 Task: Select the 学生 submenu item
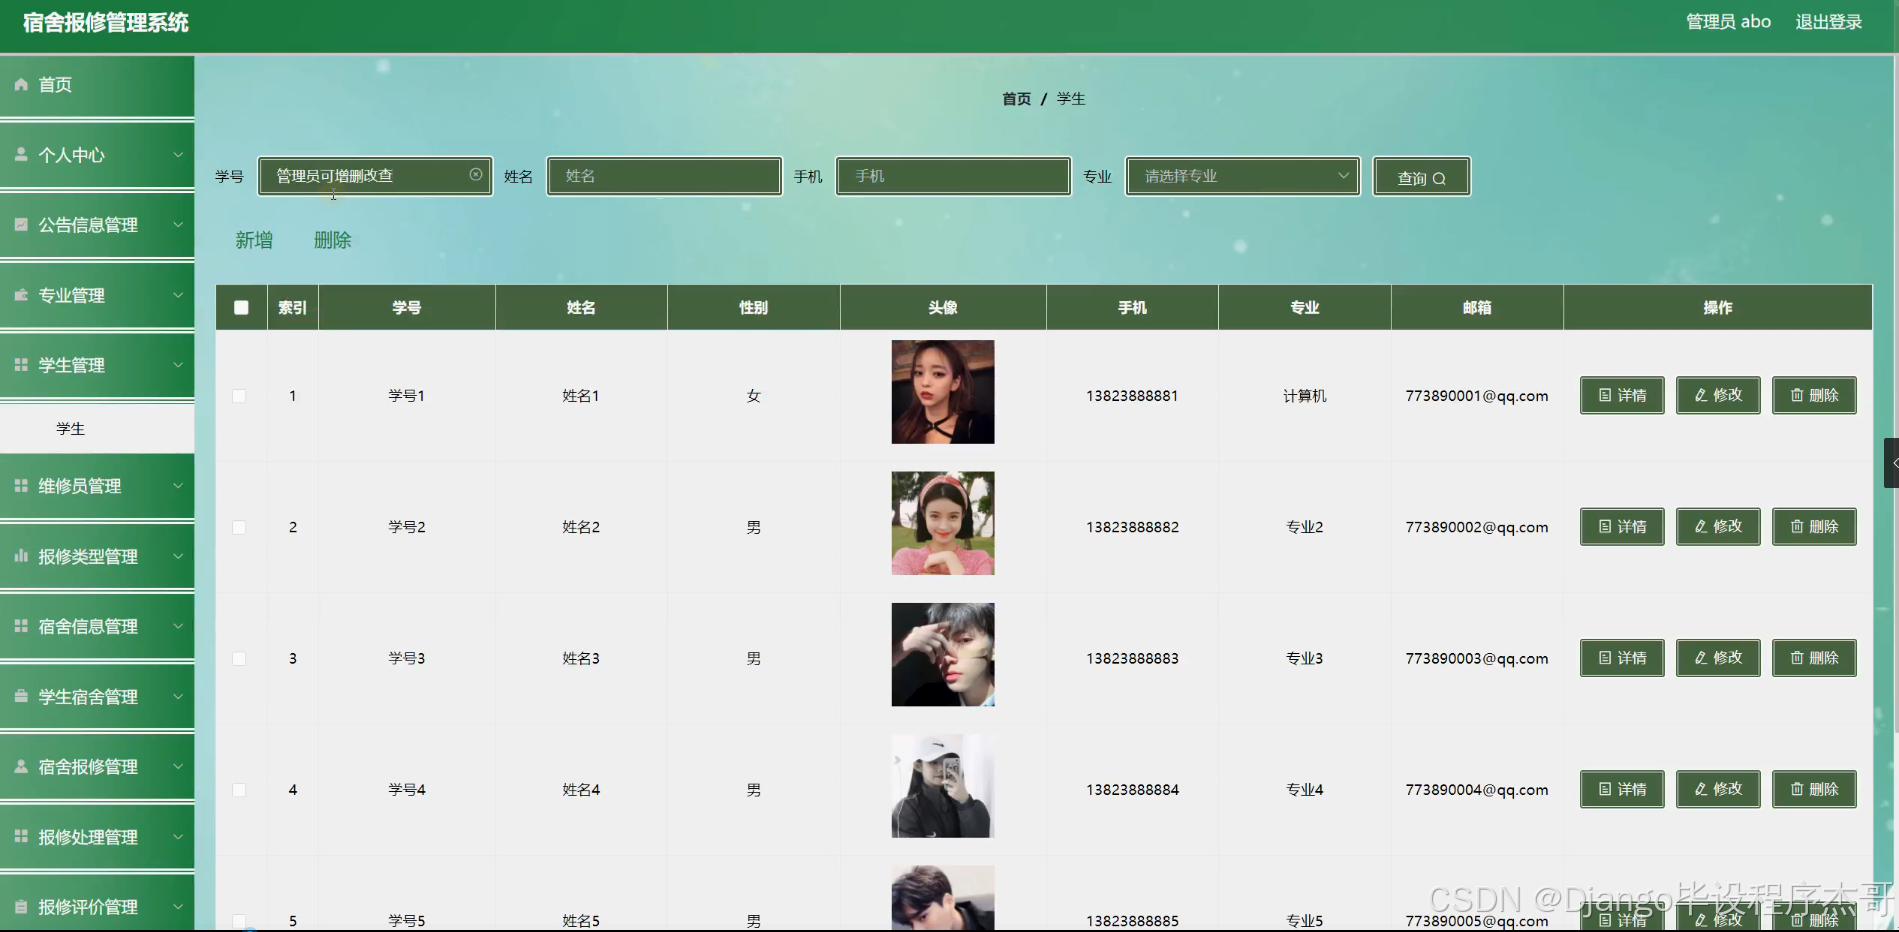(97, 428)
